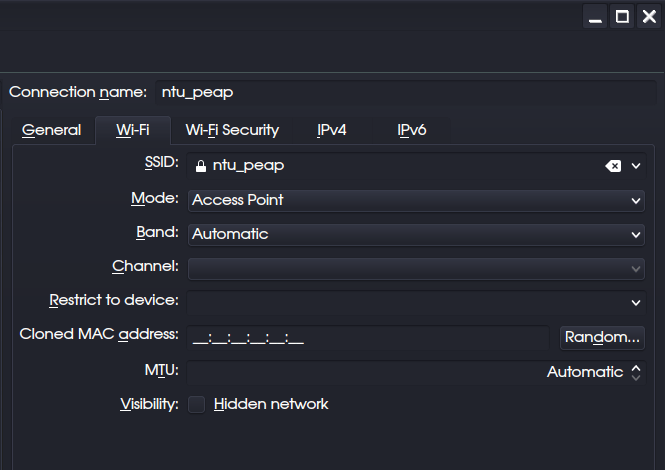Screen dimensions: 665x470
Task: Maximize the connection editor window
Action: click(622, 17)
